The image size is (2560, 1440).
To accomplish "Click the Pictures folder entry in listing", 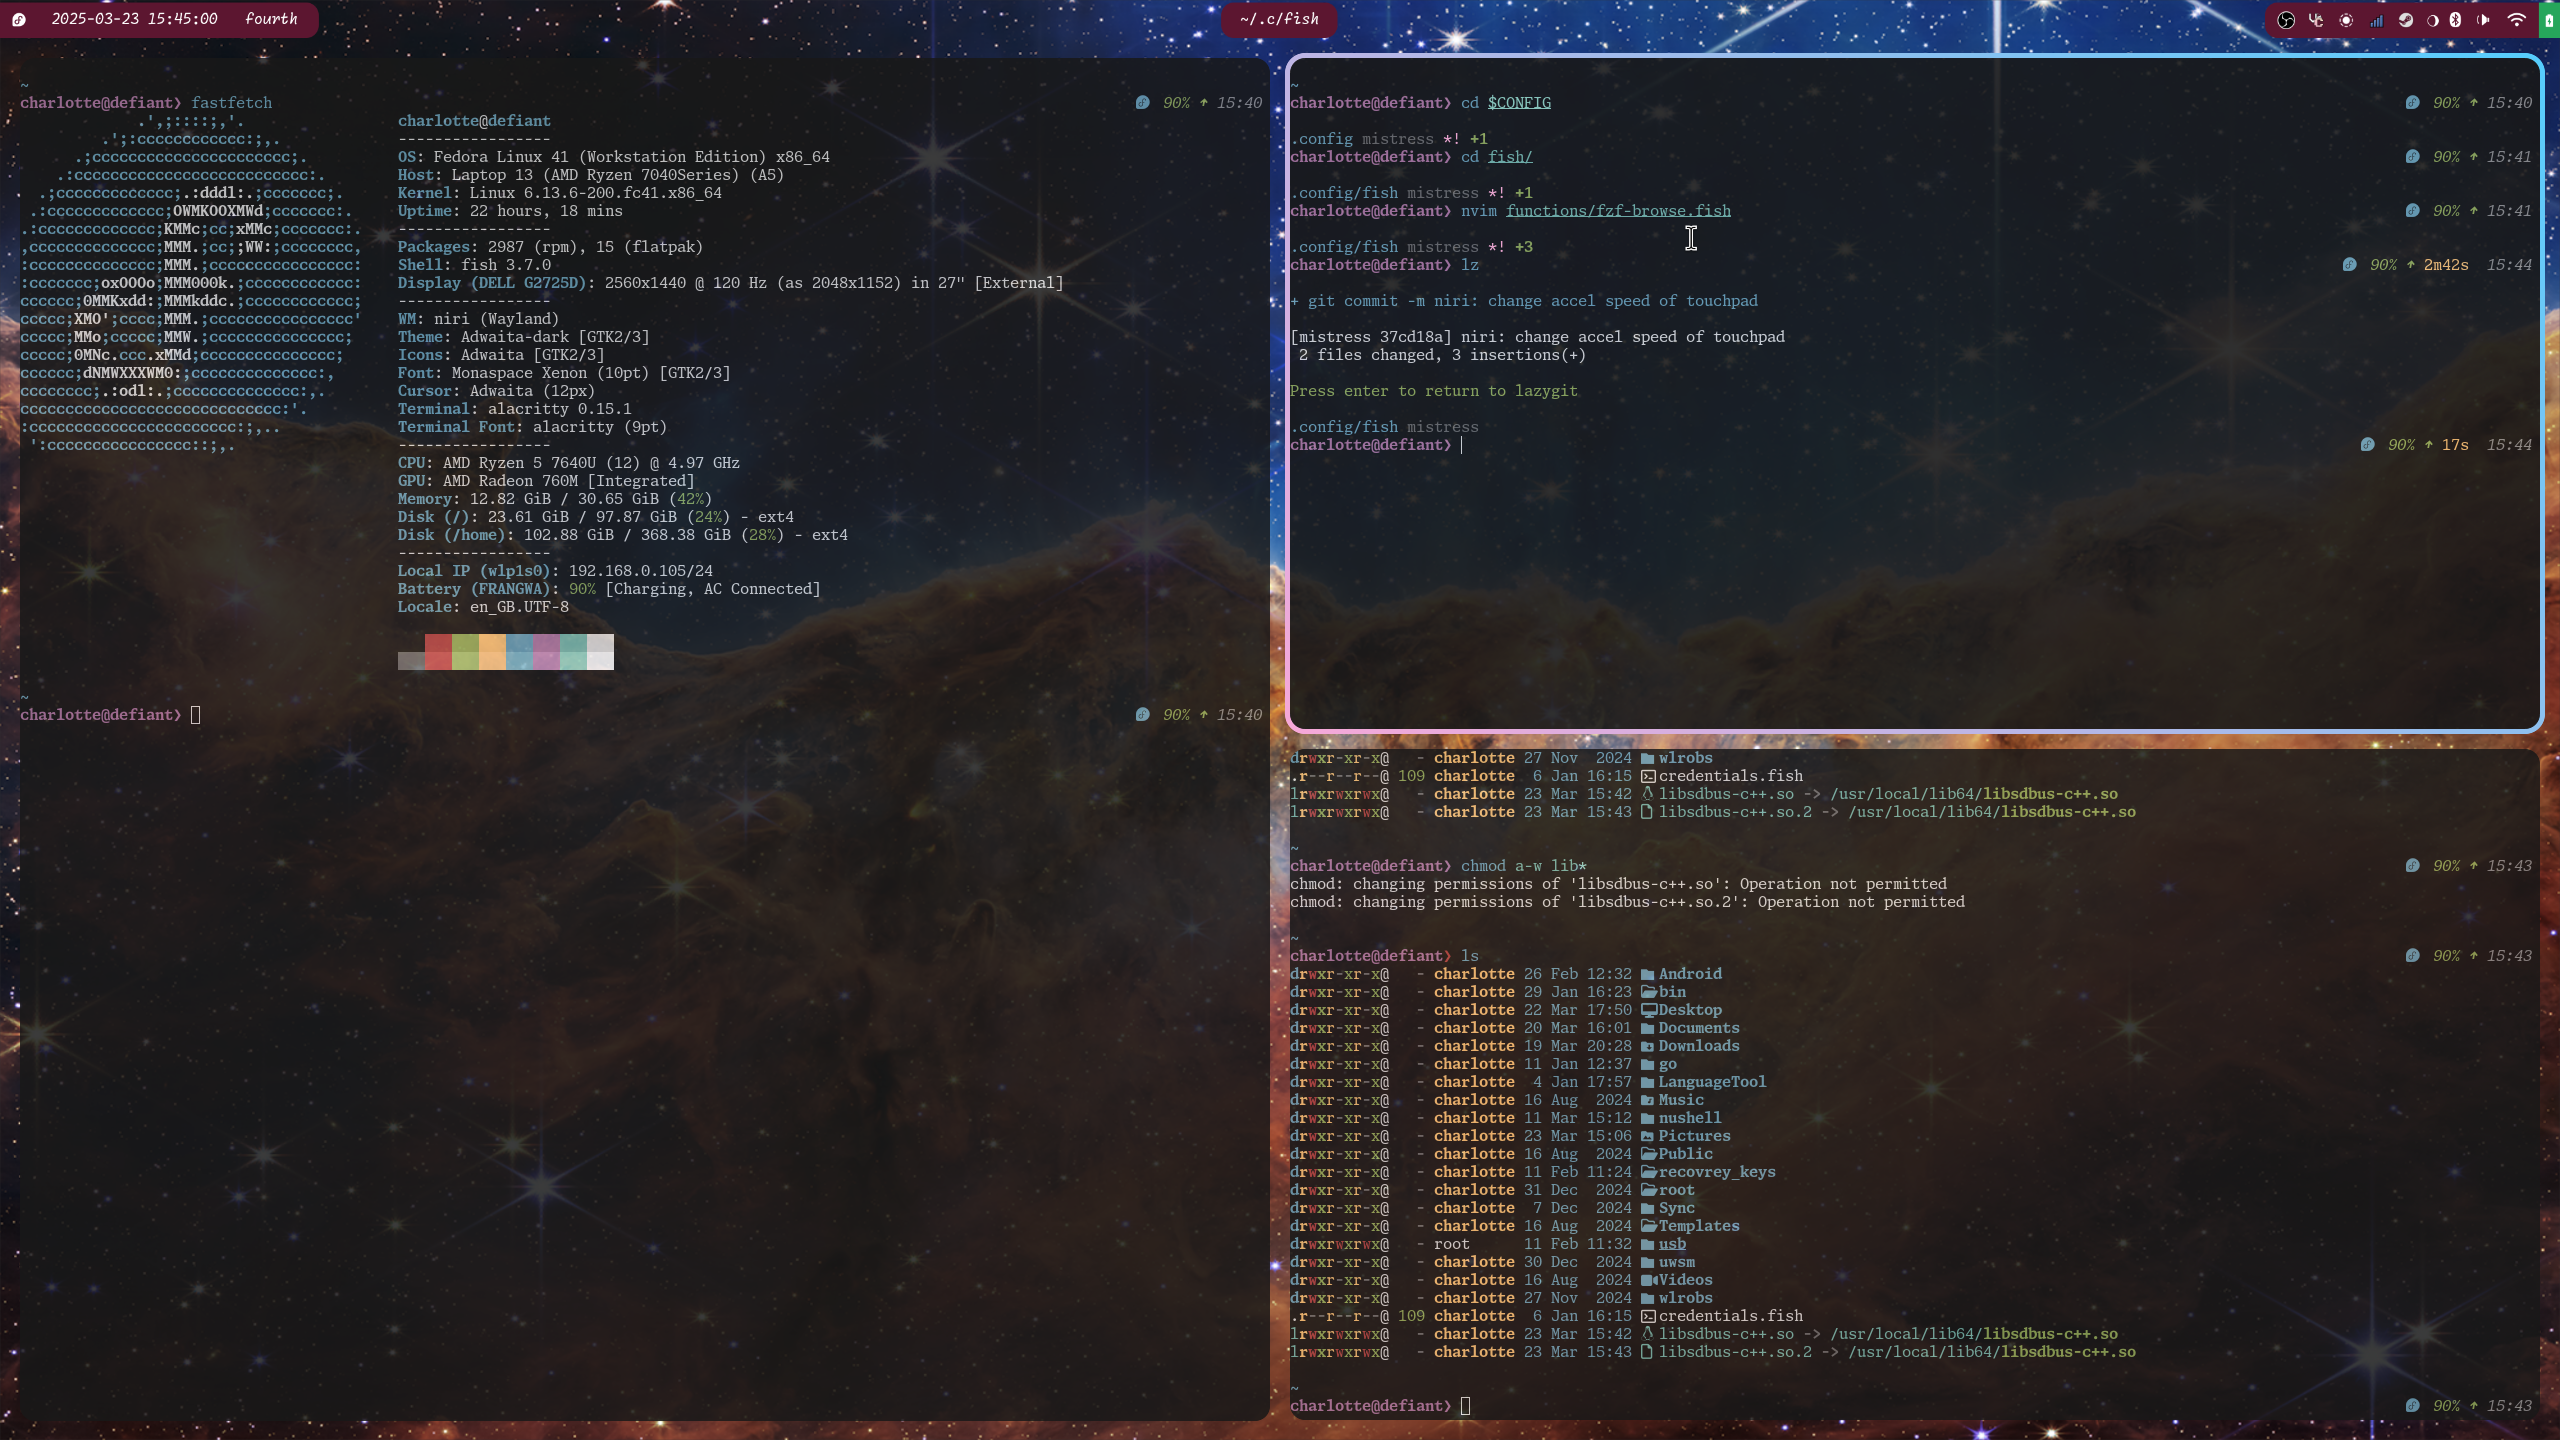I will point(1693,1136).
